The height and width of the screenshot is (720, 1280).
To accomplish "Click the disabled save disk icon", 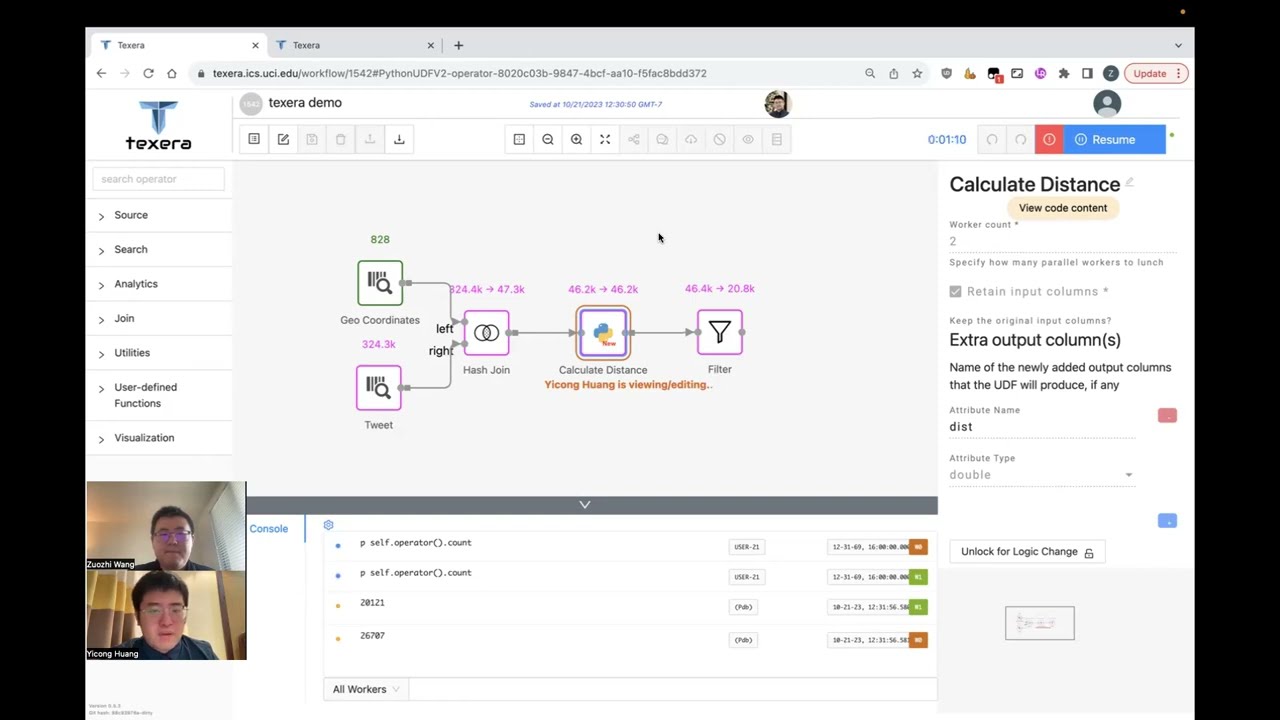I will pos(312,139).
